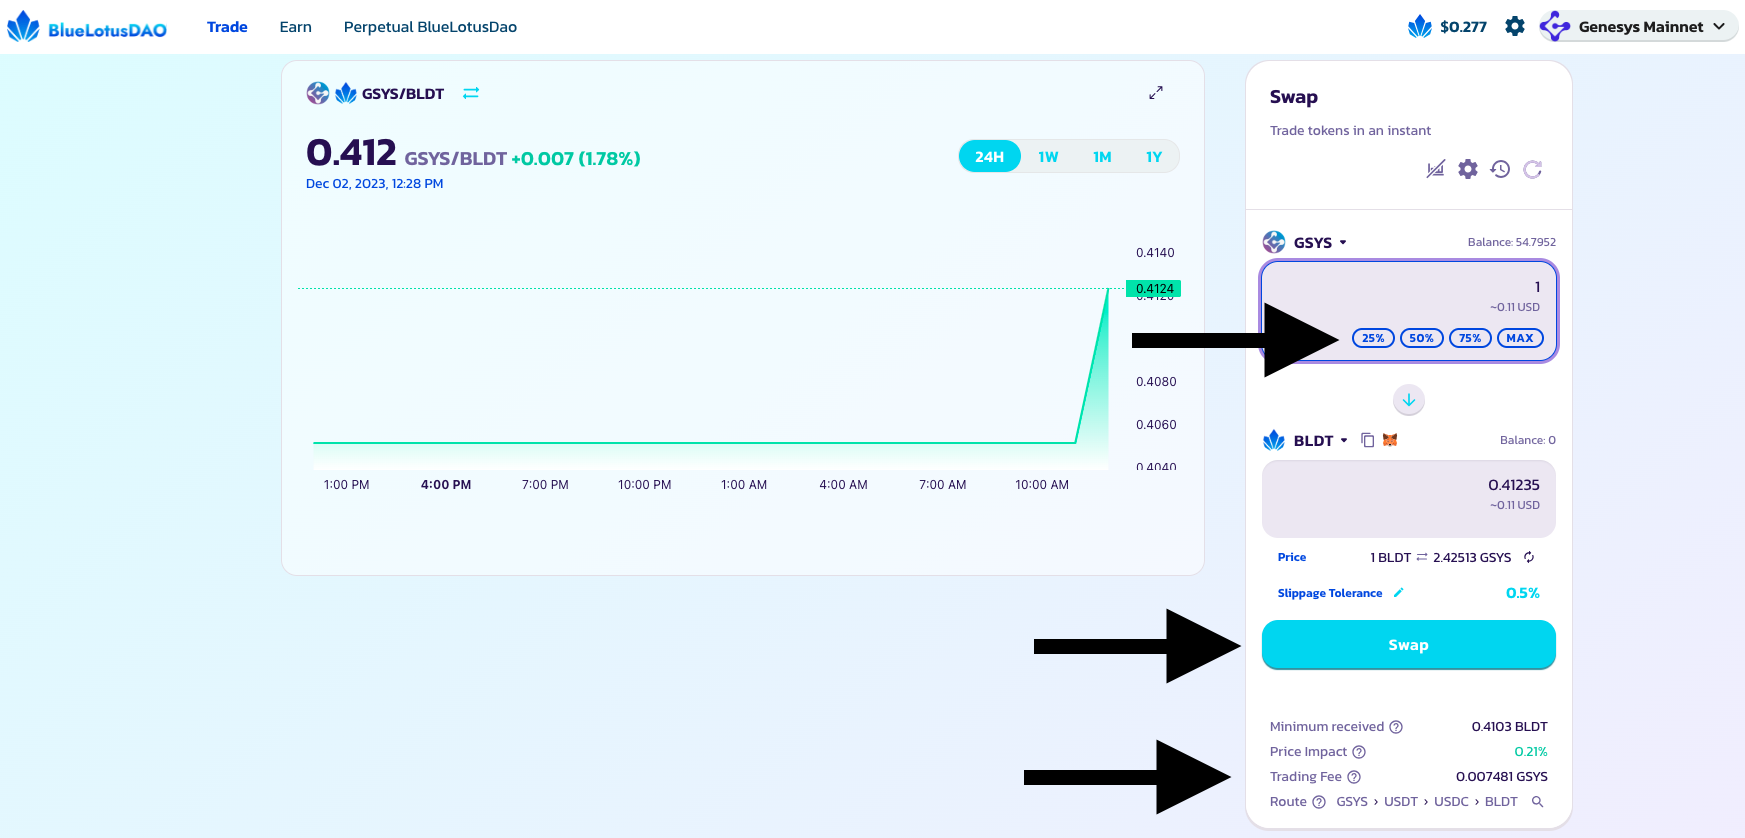1745x838 pixels.
Task: Click the Swap button
Action: (x=1408, y=645)
